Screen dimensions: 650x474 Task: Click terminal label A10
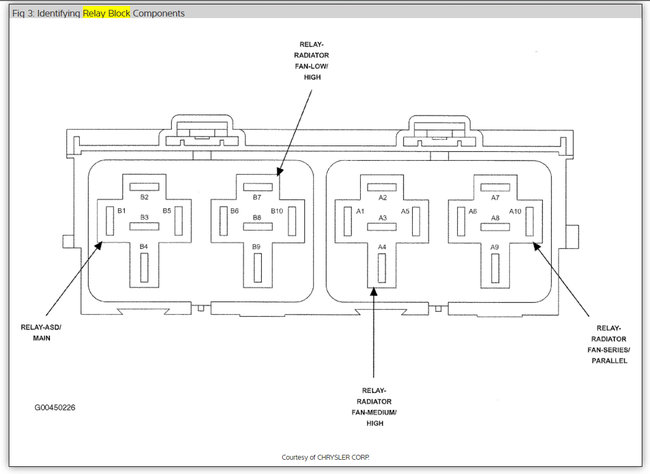point(515,211)
